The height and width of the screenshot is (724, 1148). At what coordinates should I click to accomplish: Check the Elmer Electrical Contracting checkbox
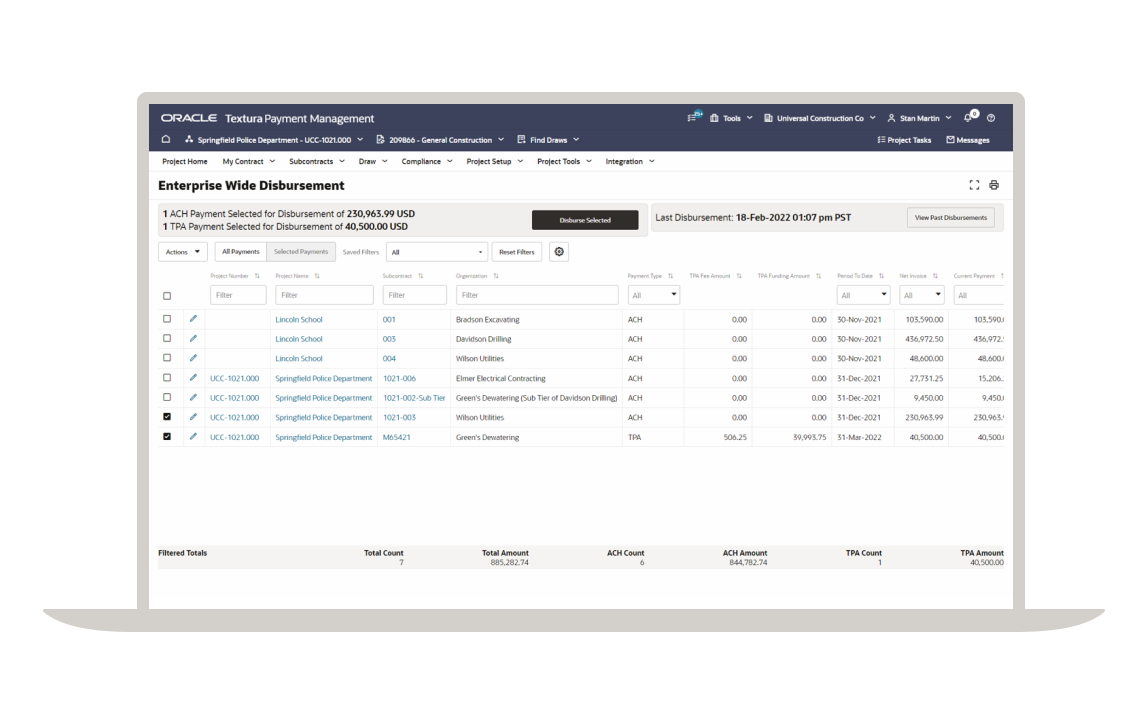pyautogui.click(x=167, y=378)
